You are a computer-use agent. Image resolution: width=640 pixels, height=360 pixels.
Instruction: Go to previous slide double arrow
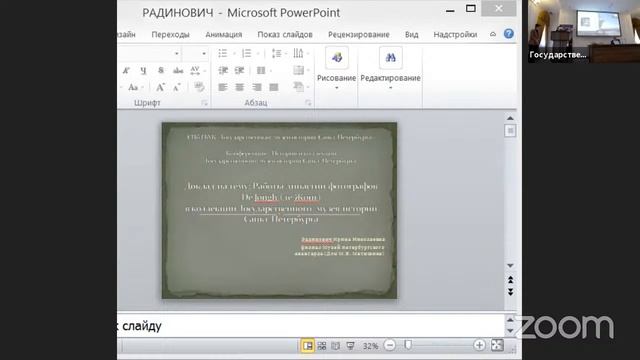[x=510, y=280]
